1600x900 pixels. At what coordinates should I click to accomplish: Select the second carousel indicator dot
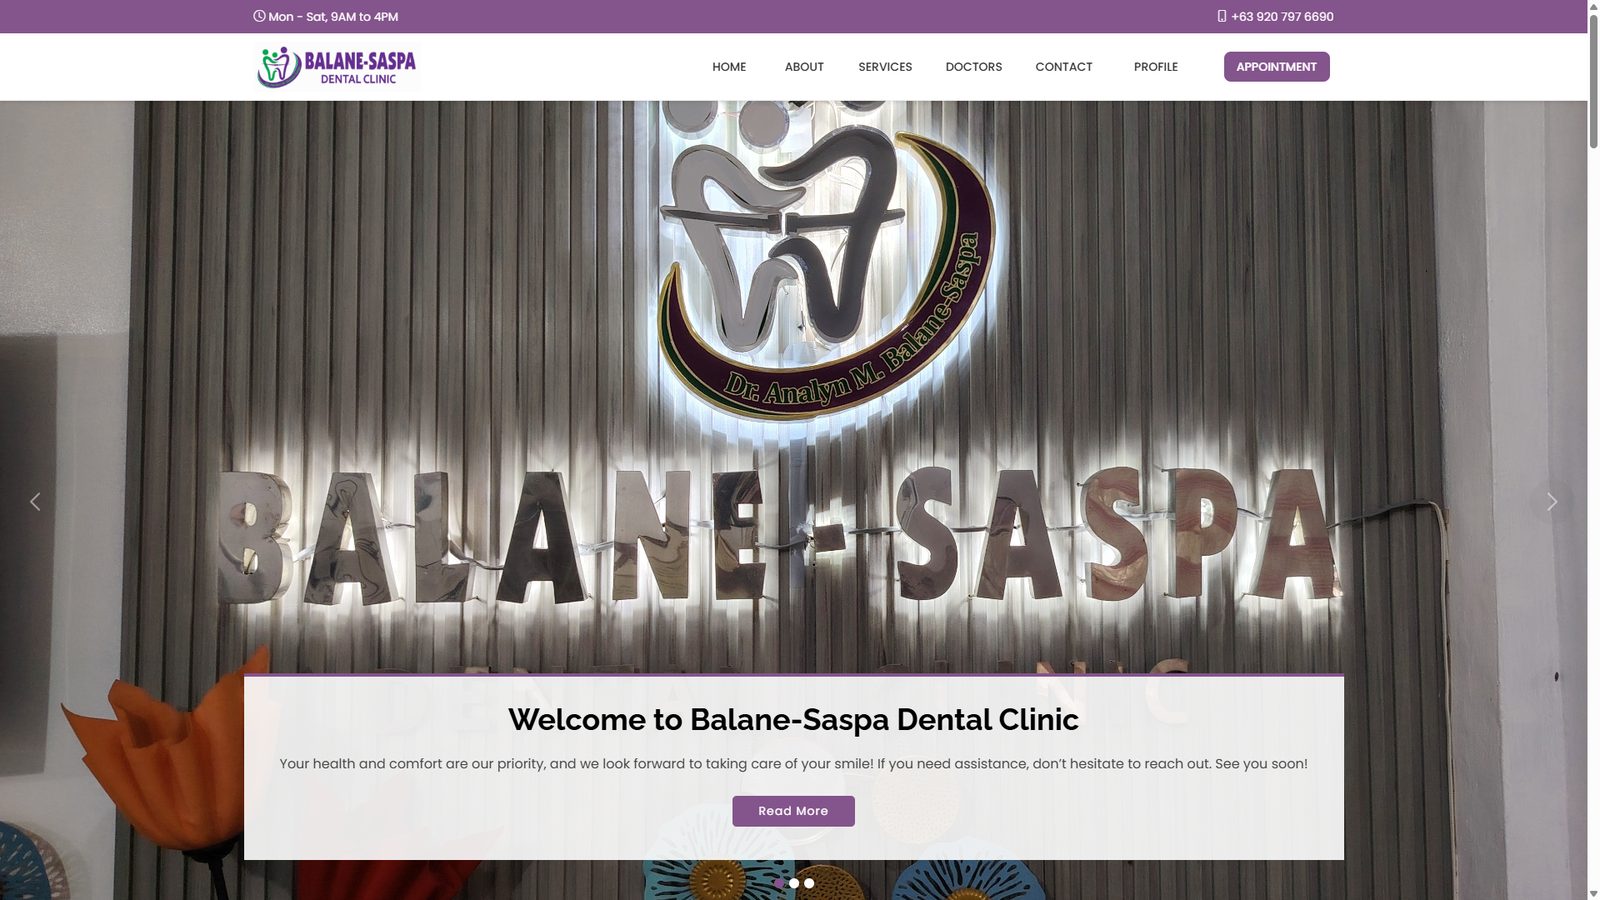click(x=794, y=883)
